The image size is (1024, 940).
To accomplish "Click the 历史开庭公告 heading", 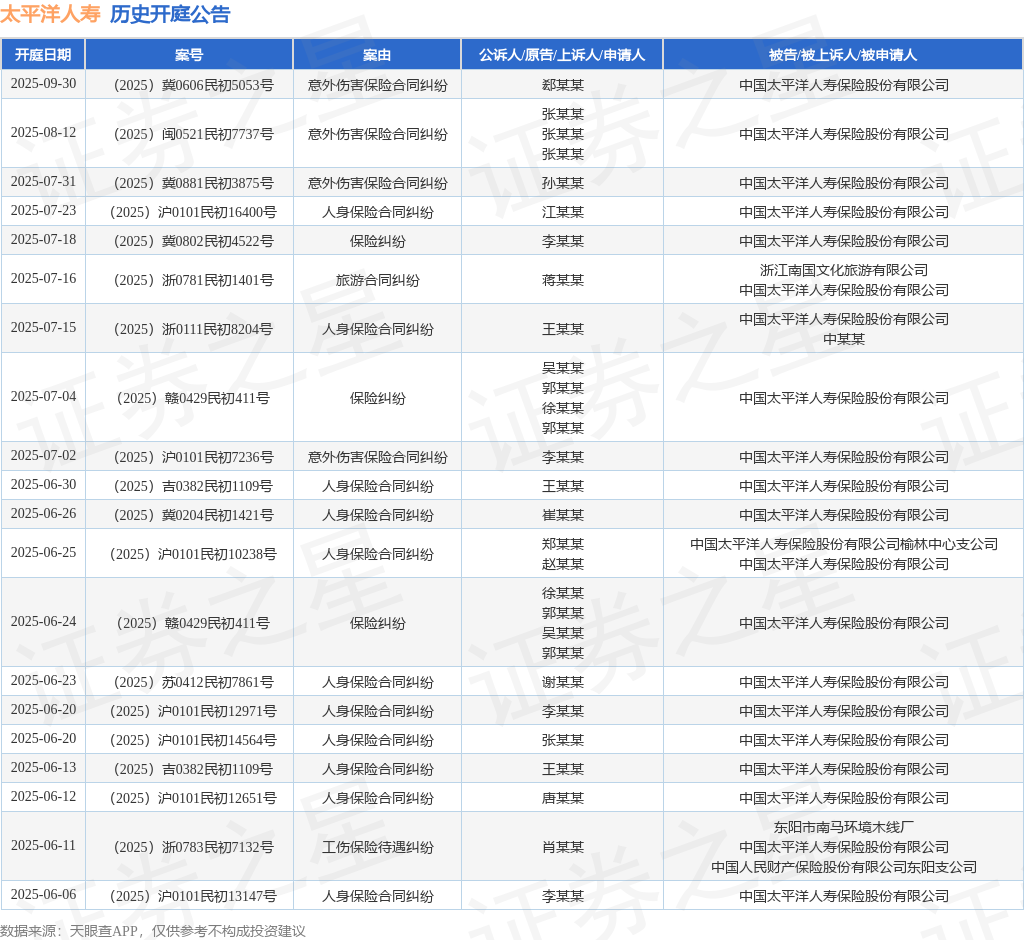I will tap(170, 14).
